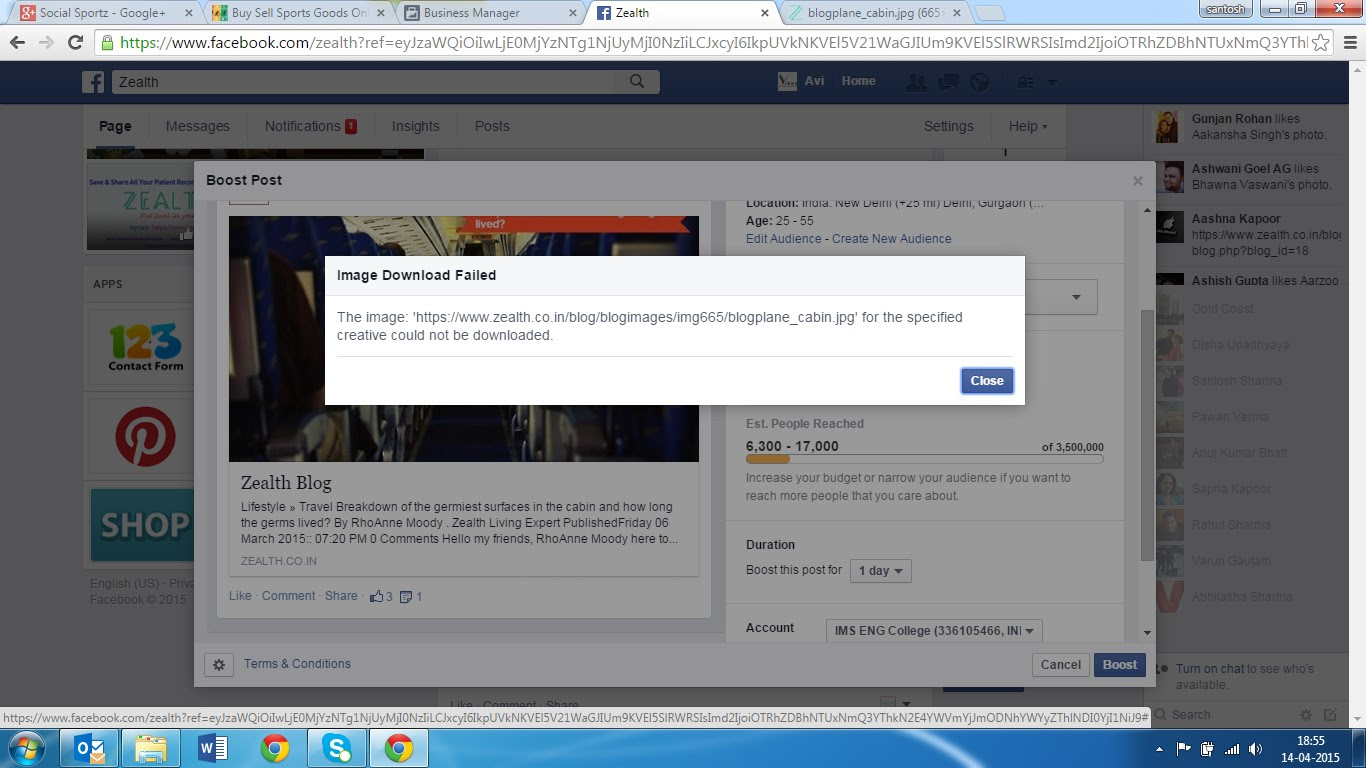Open Terms & Conditions link
The height and width of the screenshot is (768, 1366).
click(297, 664)
